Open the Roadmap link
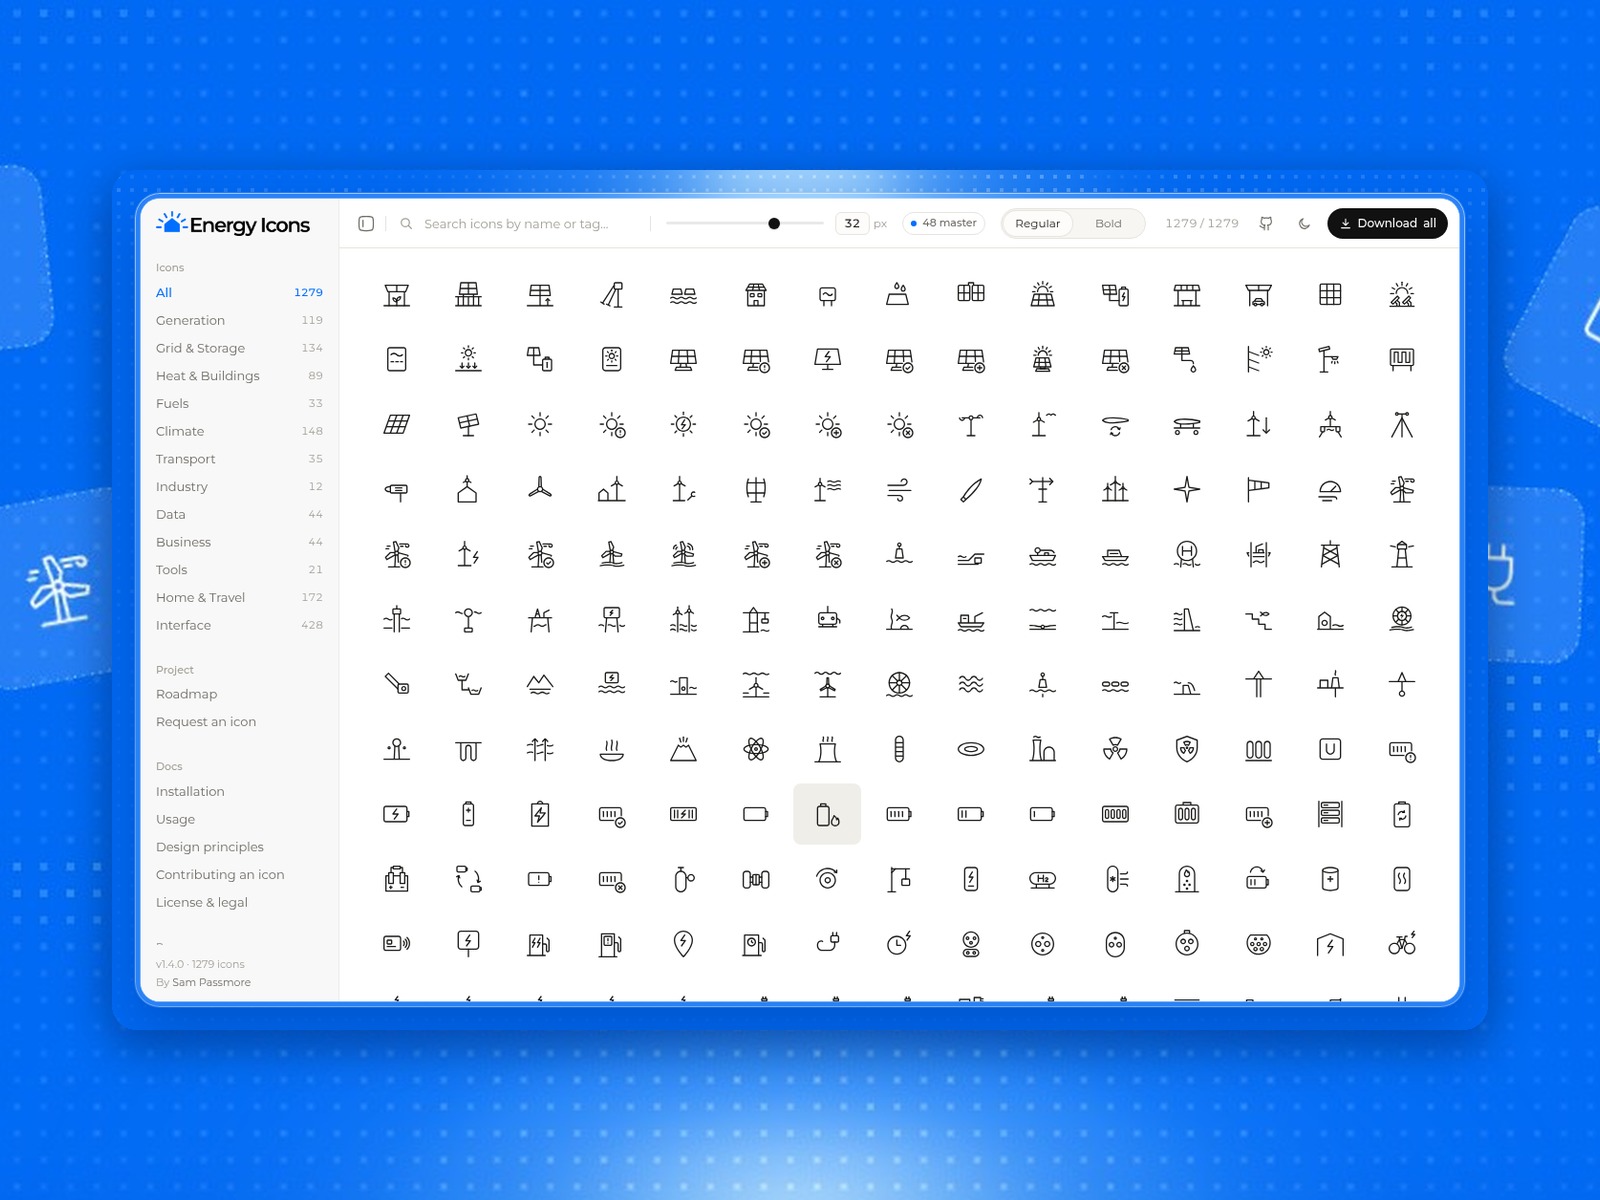The width and height of the screenshot is (1600, 1200). [x=186, y=694]
